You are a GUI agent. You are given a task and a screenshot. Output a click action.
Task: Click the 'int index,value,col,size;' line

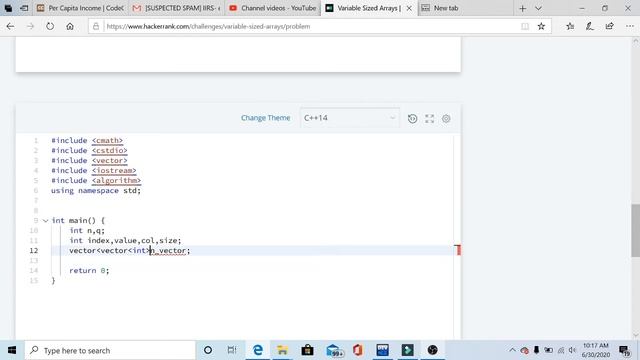[x=125, y=240]
